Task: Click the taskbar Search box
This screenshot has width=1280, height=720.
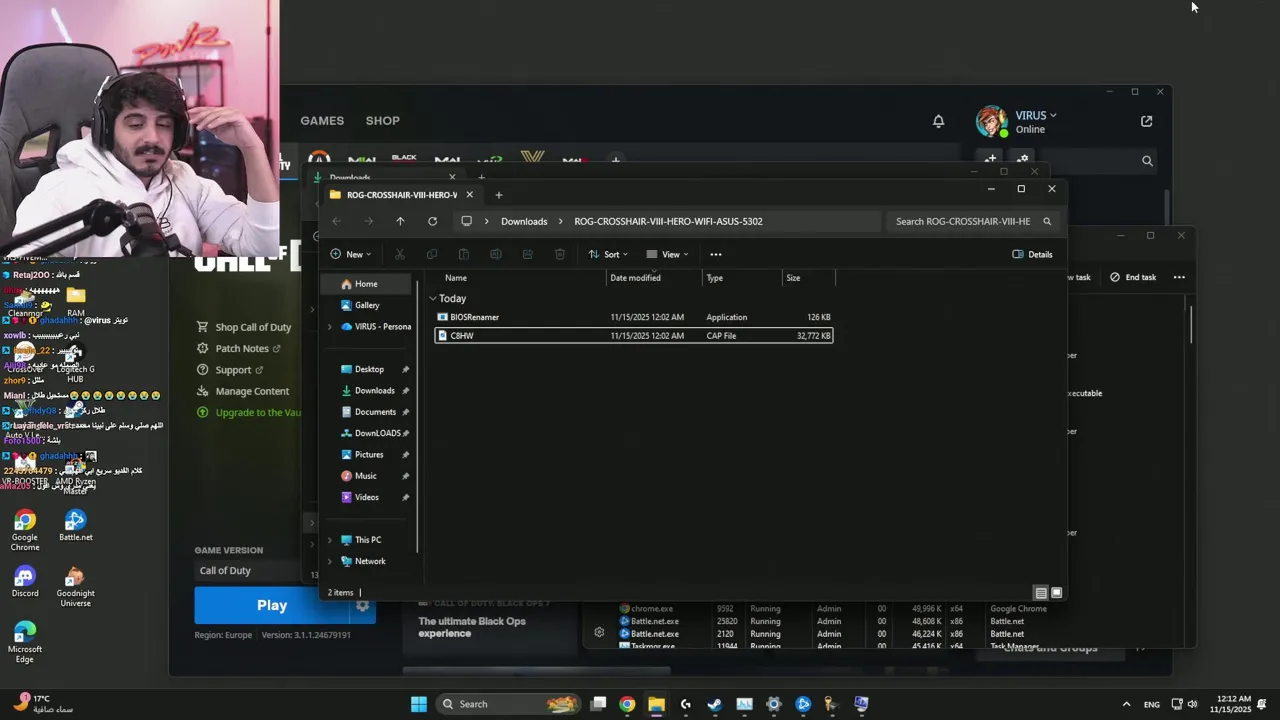Action: (x=510, y=704)
